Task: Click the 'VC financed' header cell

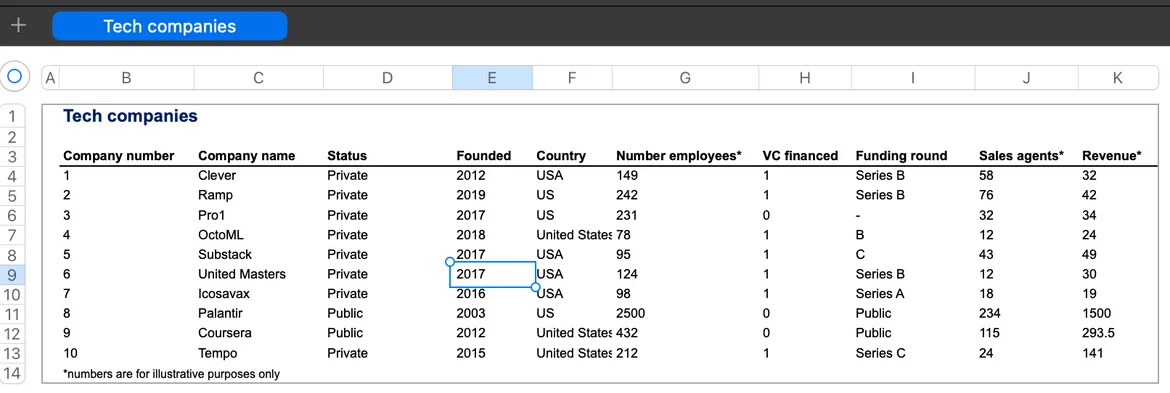Action: pos(800,156)
